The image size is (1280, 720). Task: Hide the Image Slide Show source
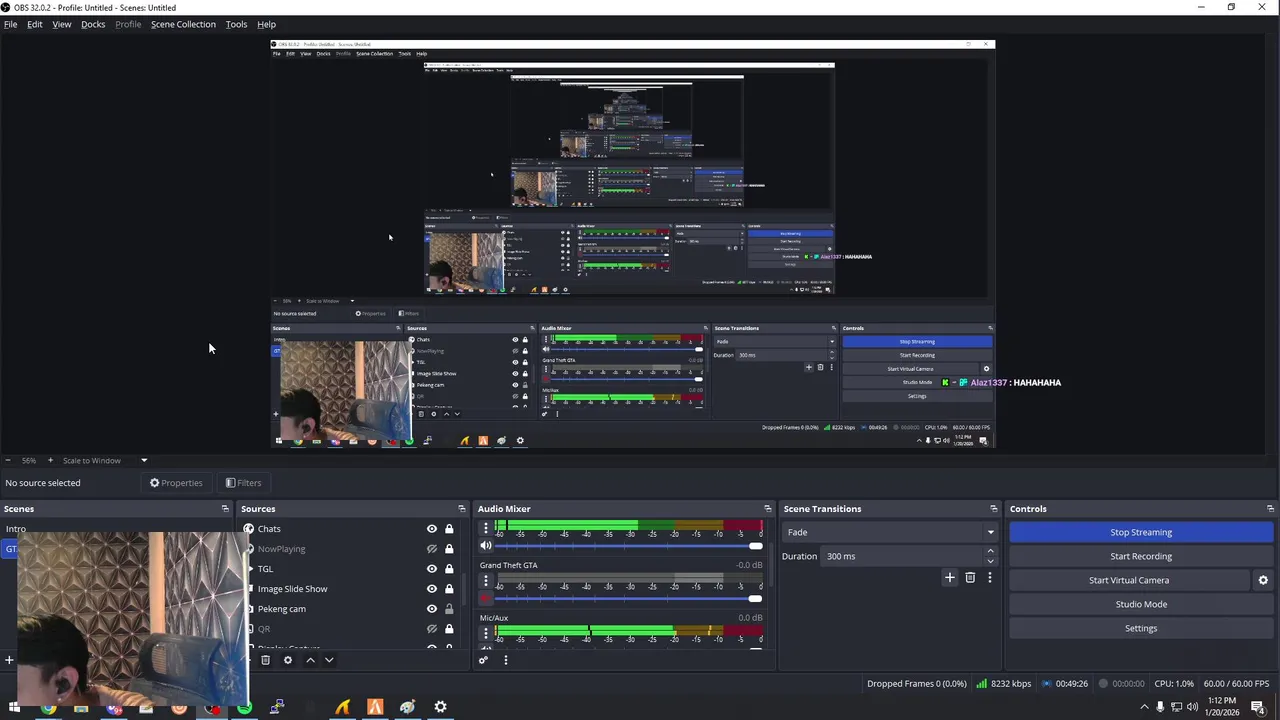[x=432, y=589]
